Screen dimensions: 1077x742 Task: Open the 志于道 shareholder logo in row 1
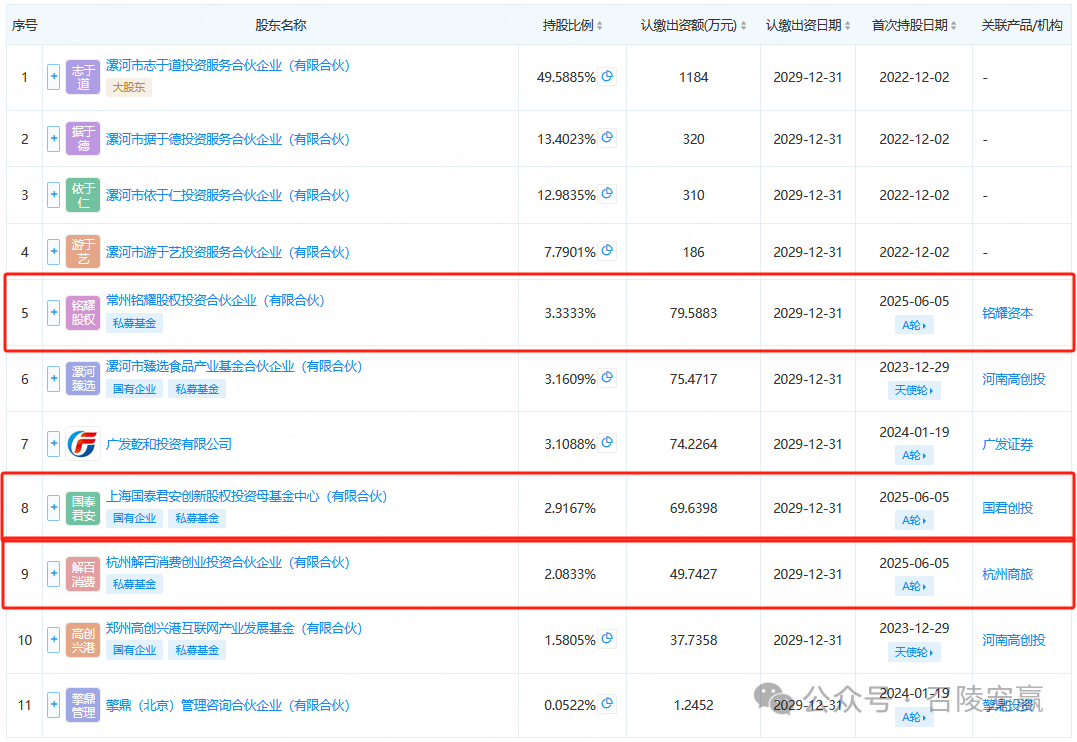83,77
